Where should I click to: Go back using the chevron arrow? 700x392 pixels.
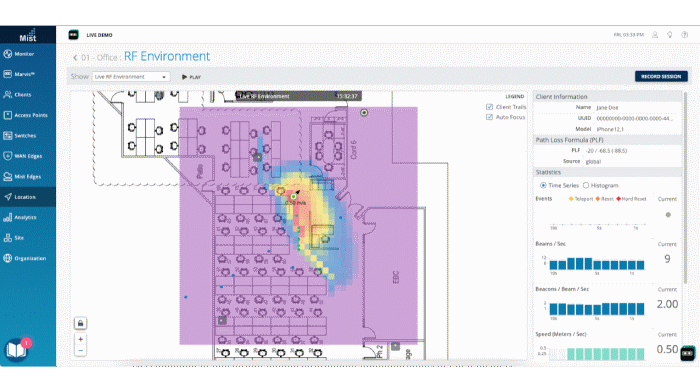pyautogui.click(x=75, y=58)
